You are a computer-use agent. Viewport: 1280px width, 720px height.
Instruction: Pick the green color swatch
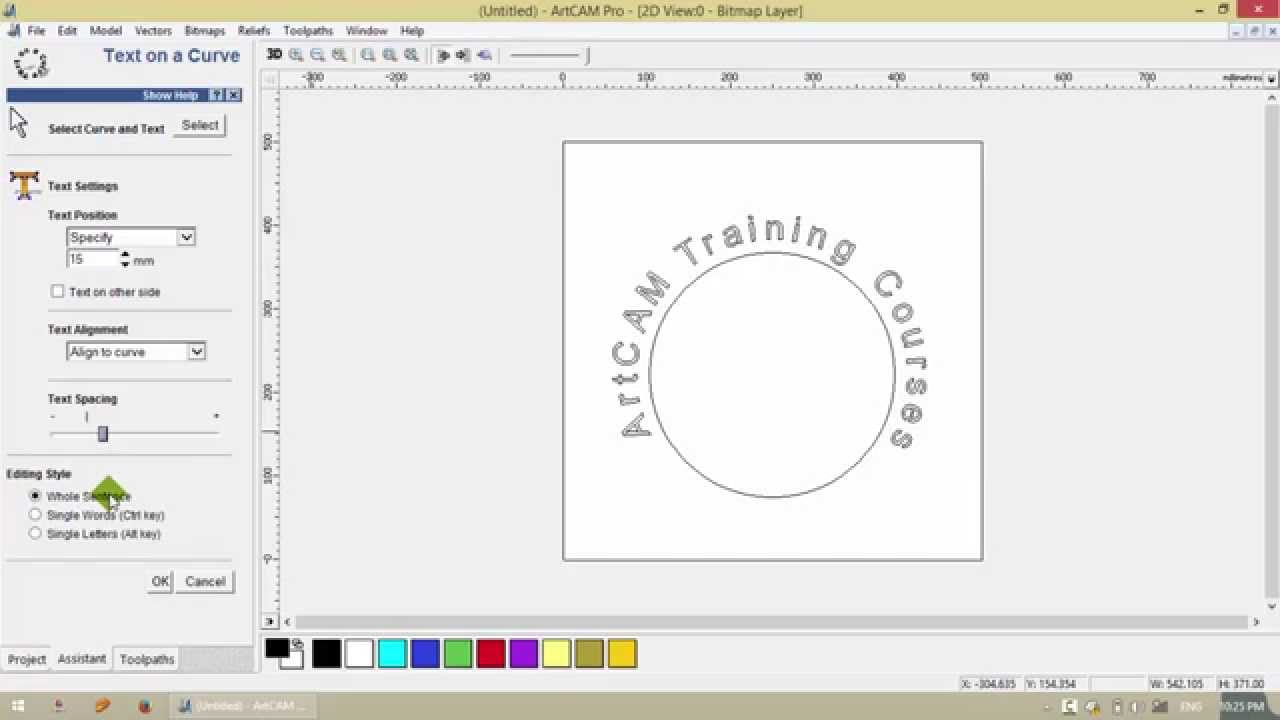(x=458, y=653)
